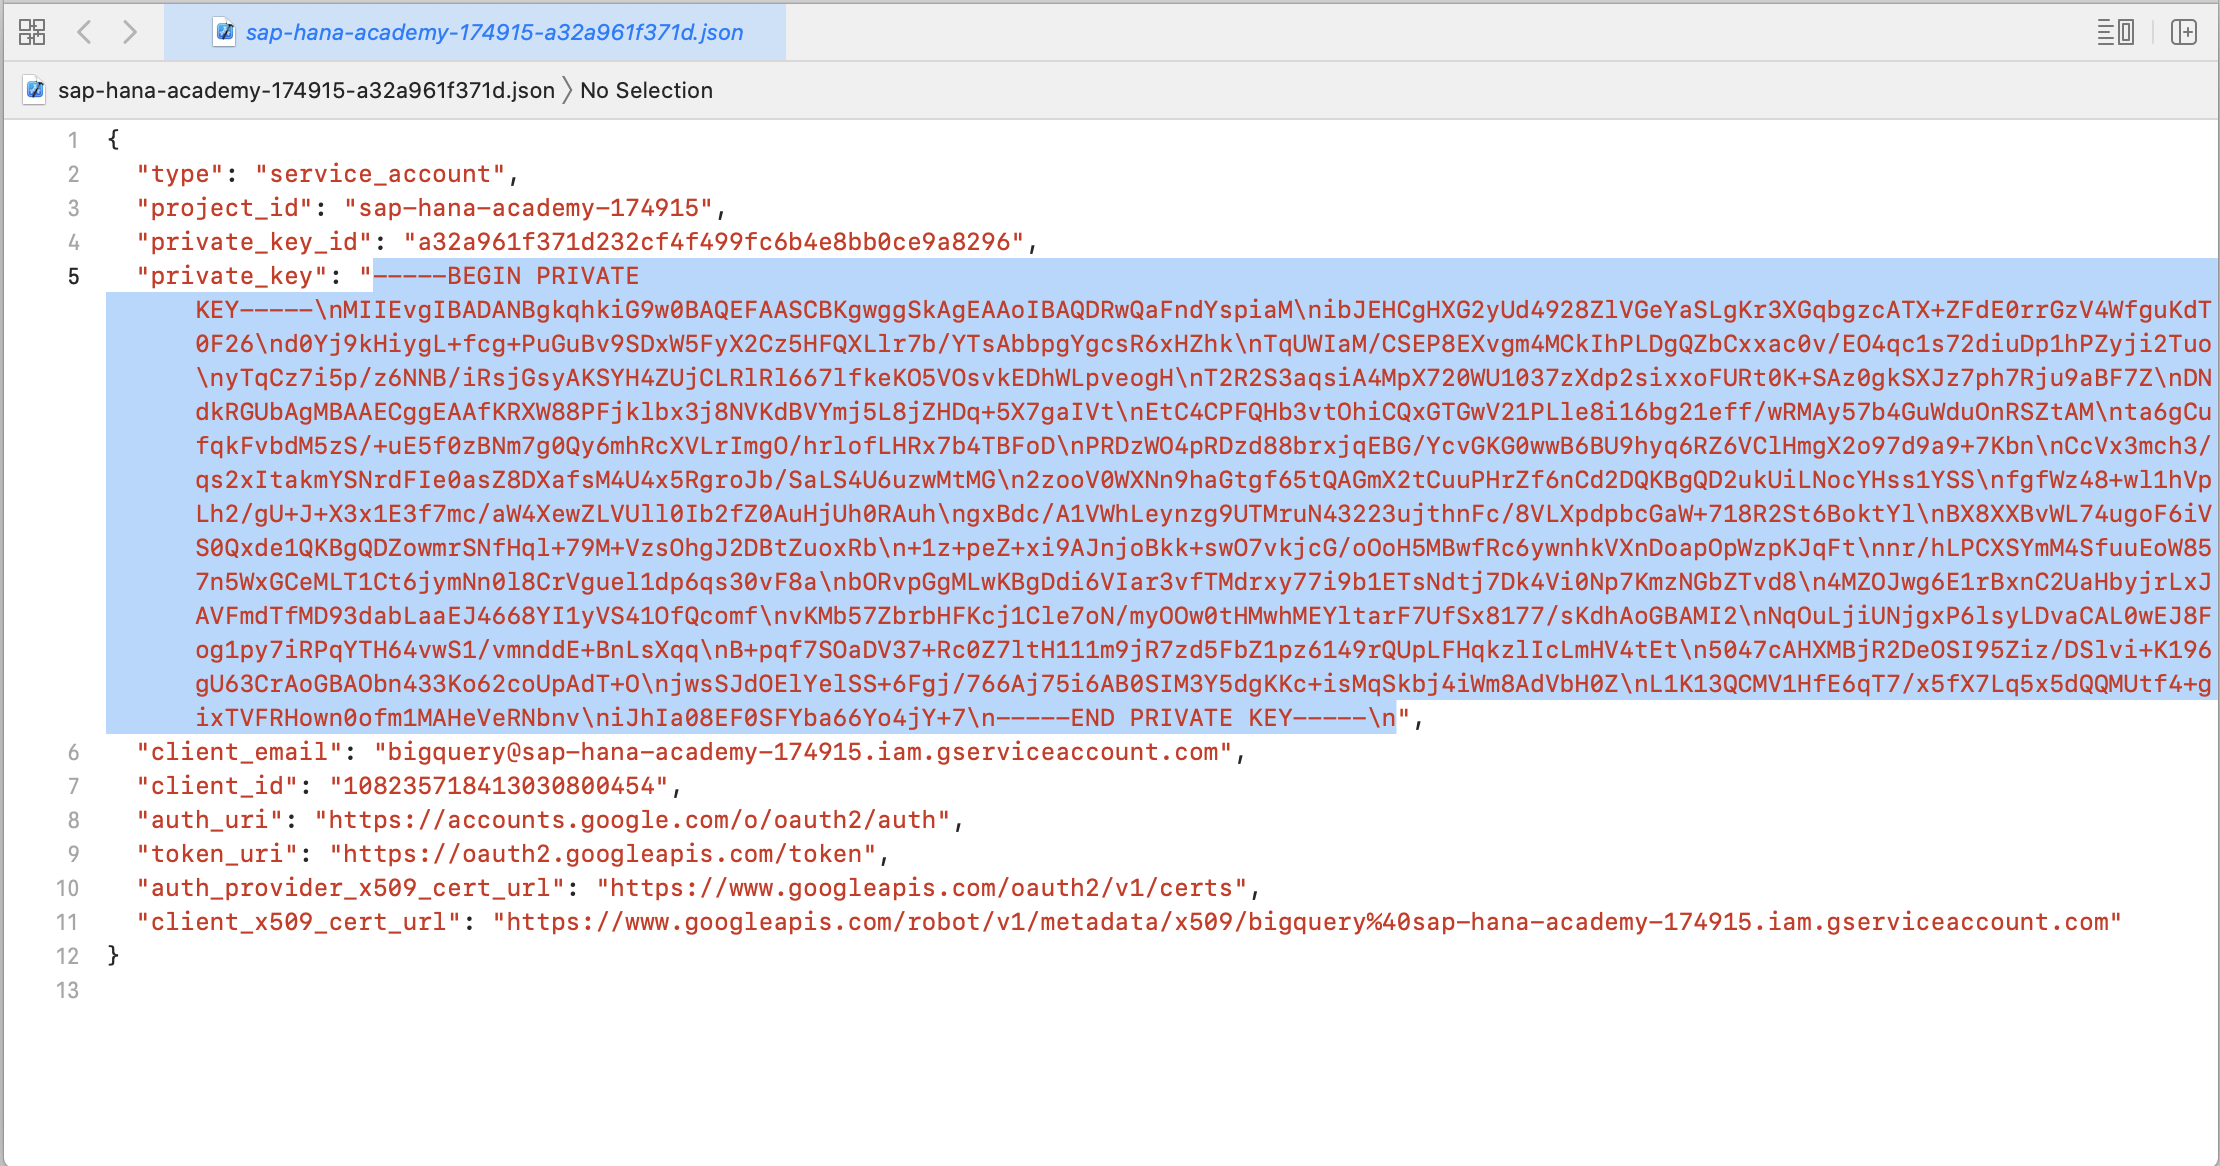The width and height of the screenshot is (2220, 1166).
Task: Click the BEGIN PRIVATE text
Action: click(x=543, y=276)
